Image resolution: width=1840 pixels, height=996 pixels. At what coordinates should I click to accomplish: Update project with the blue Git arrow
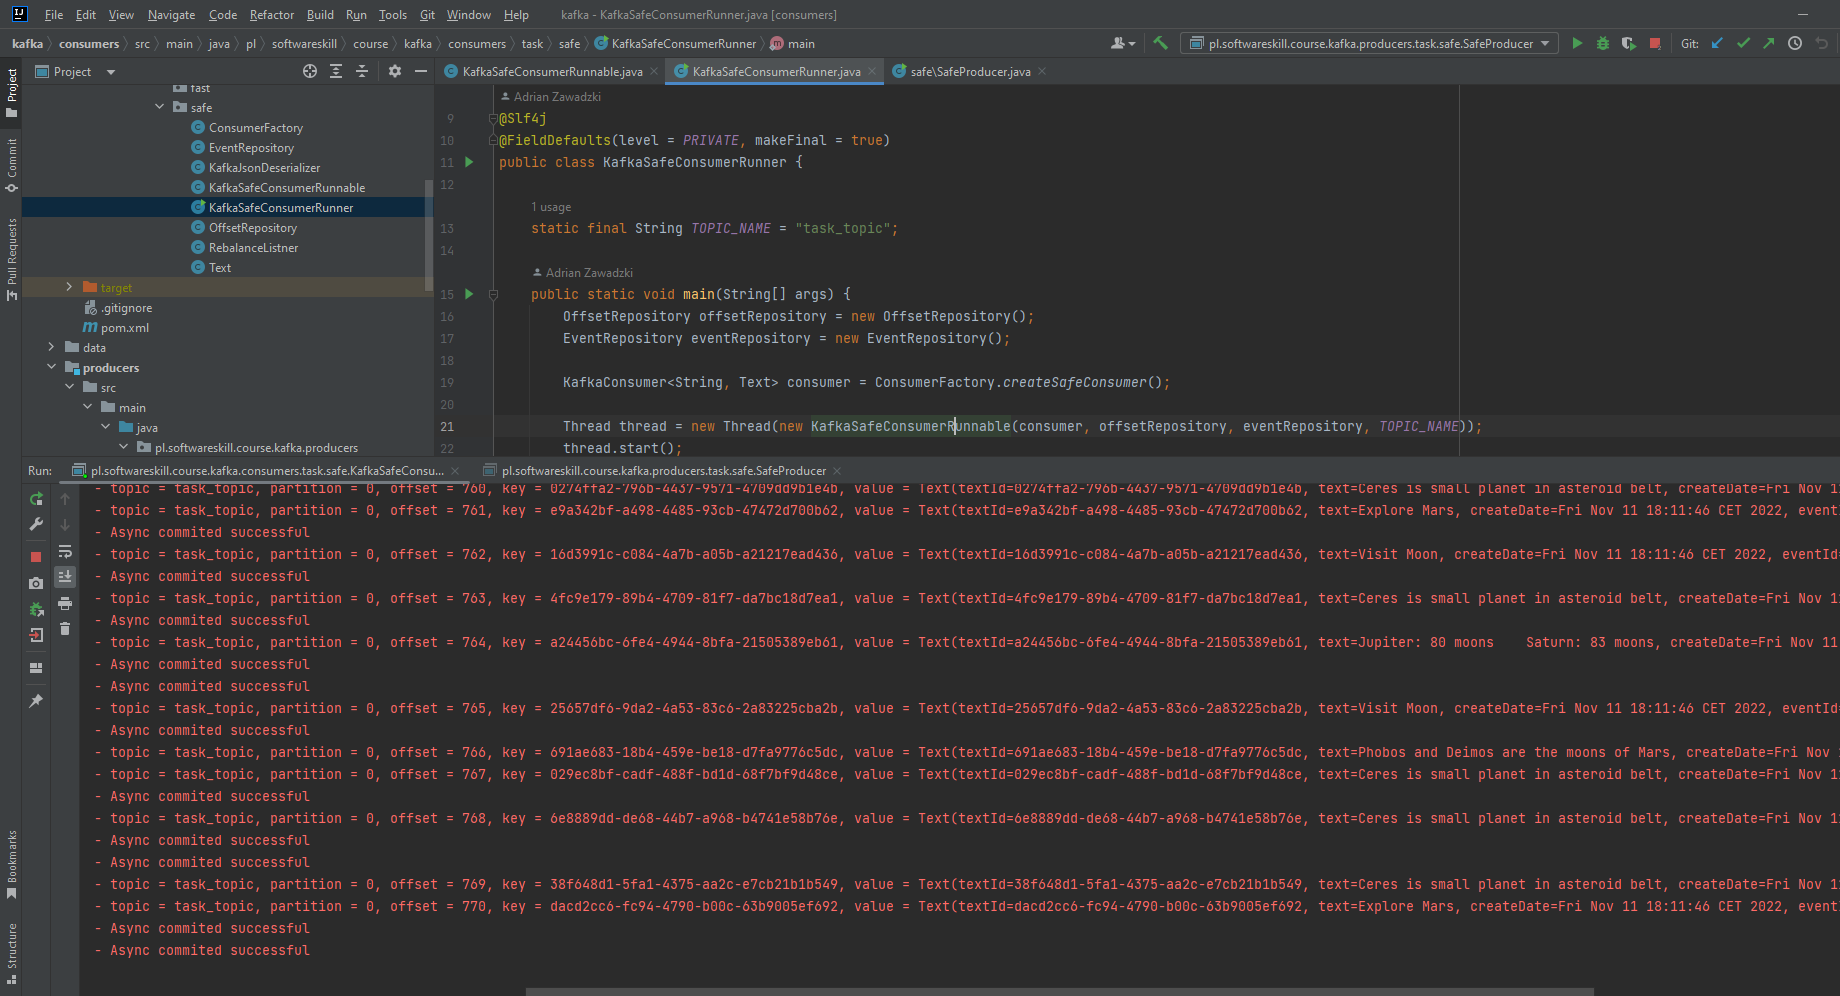1717,43
